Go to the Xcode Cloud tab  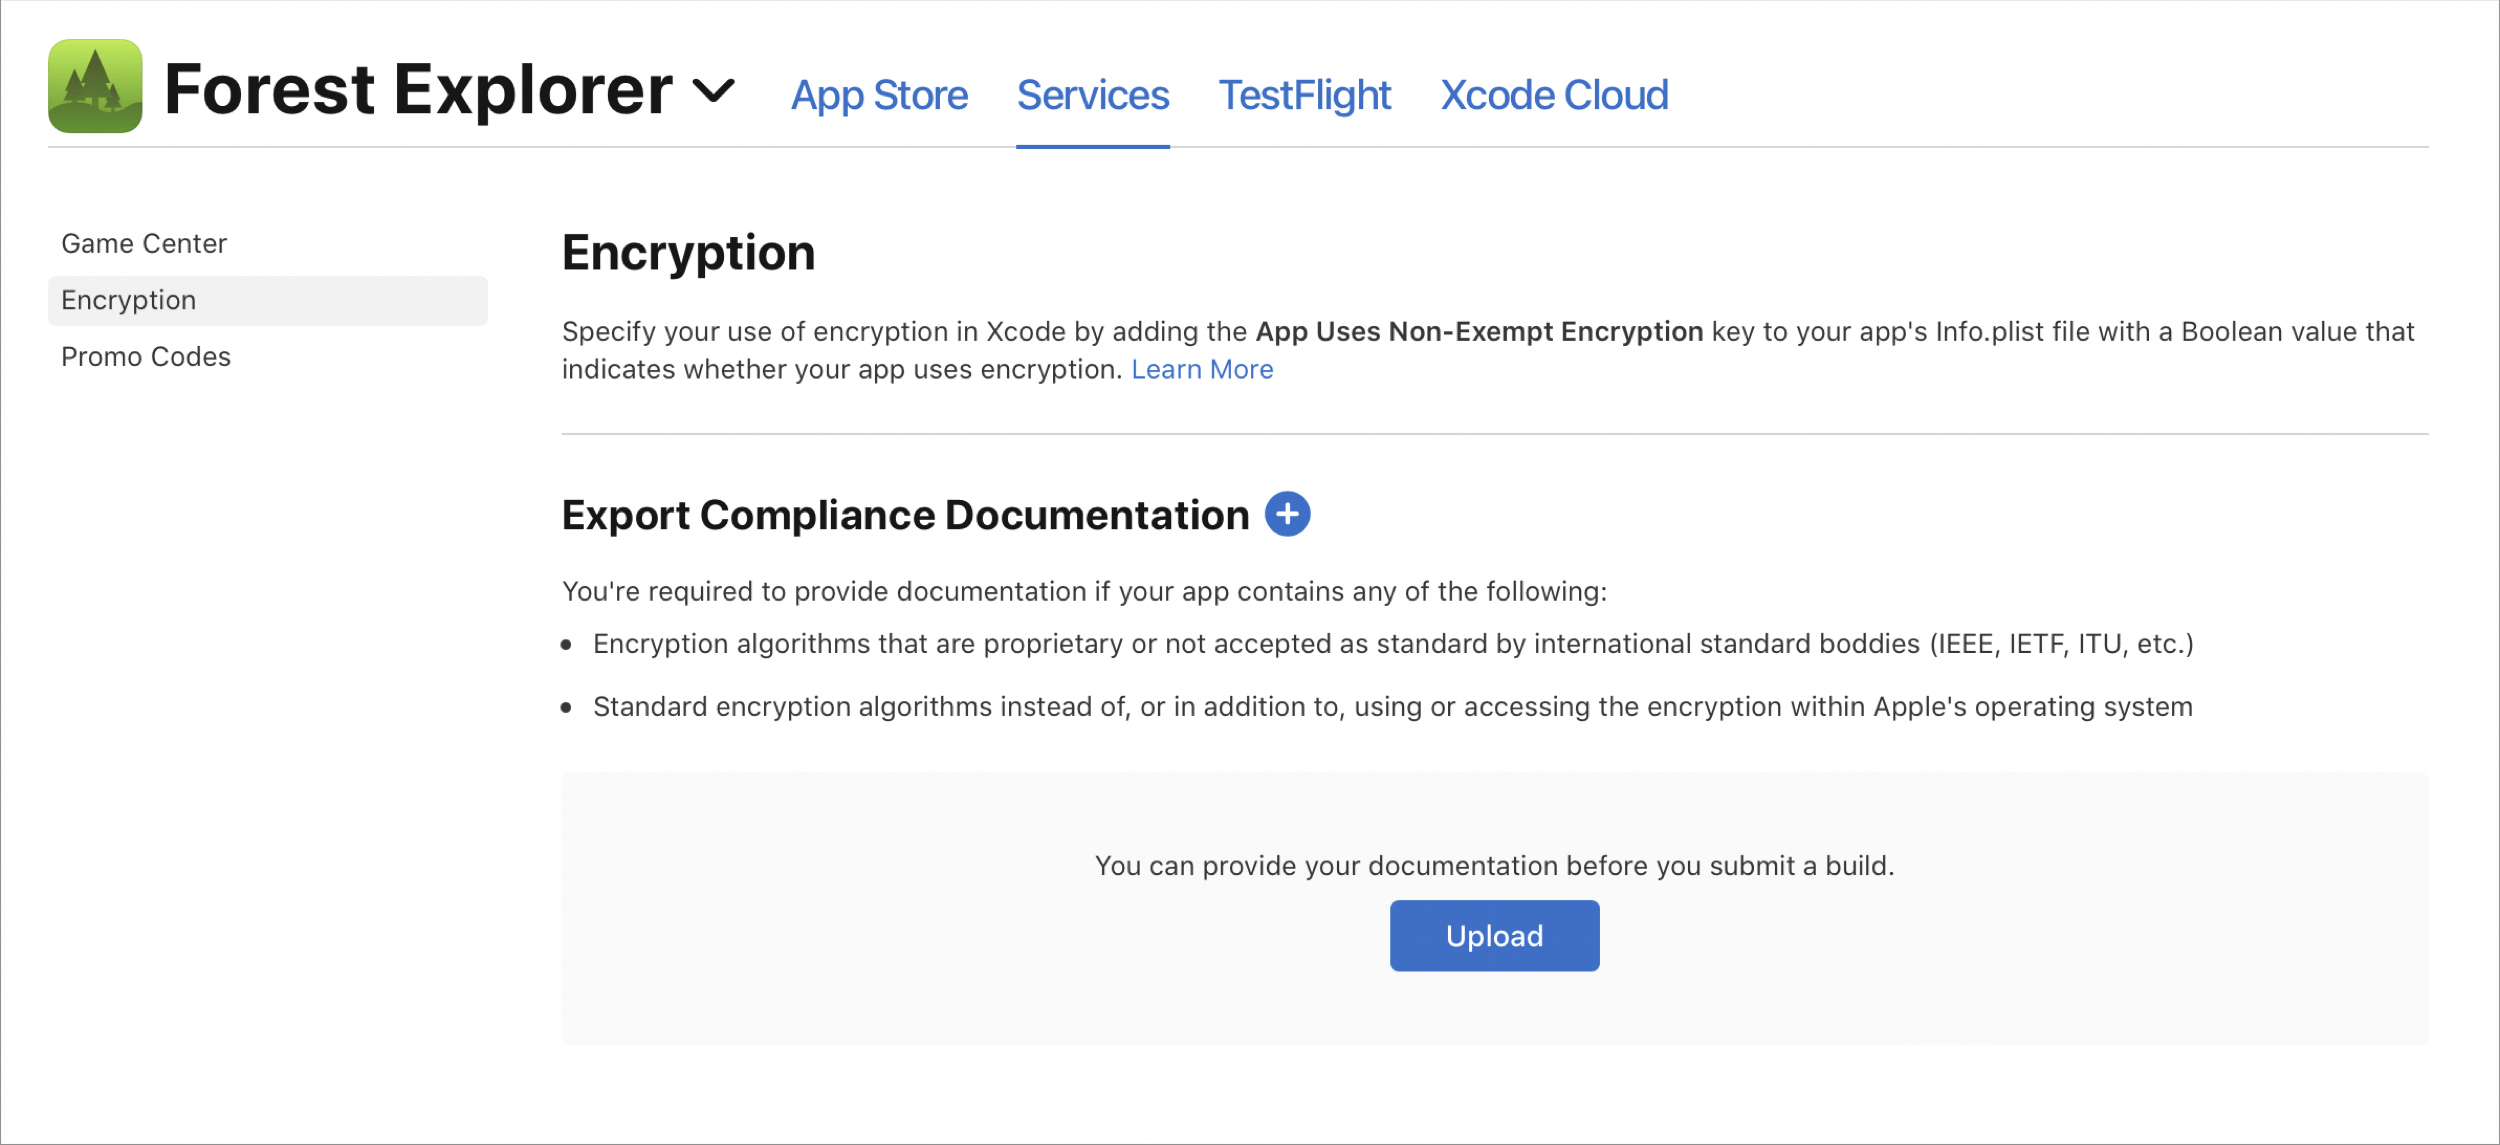[1553, 96]
